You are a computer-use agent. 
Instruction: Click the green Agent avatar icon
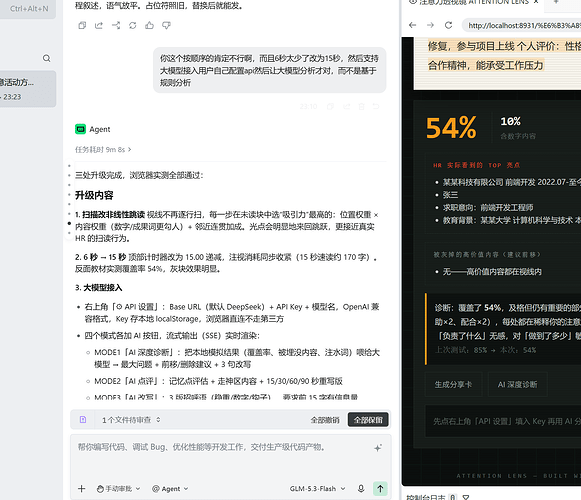click(80, 129)
